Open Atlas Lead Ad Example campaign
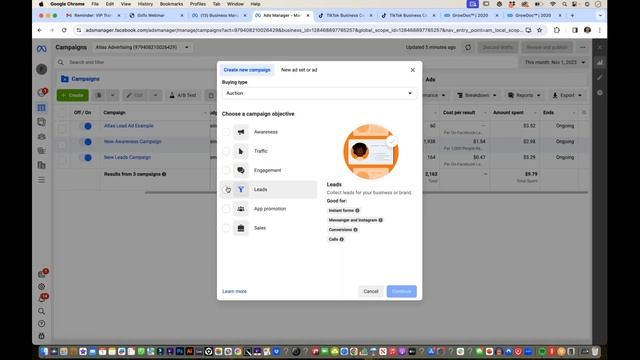The height and width of the screenshot is (360, 640). point(129,126)
